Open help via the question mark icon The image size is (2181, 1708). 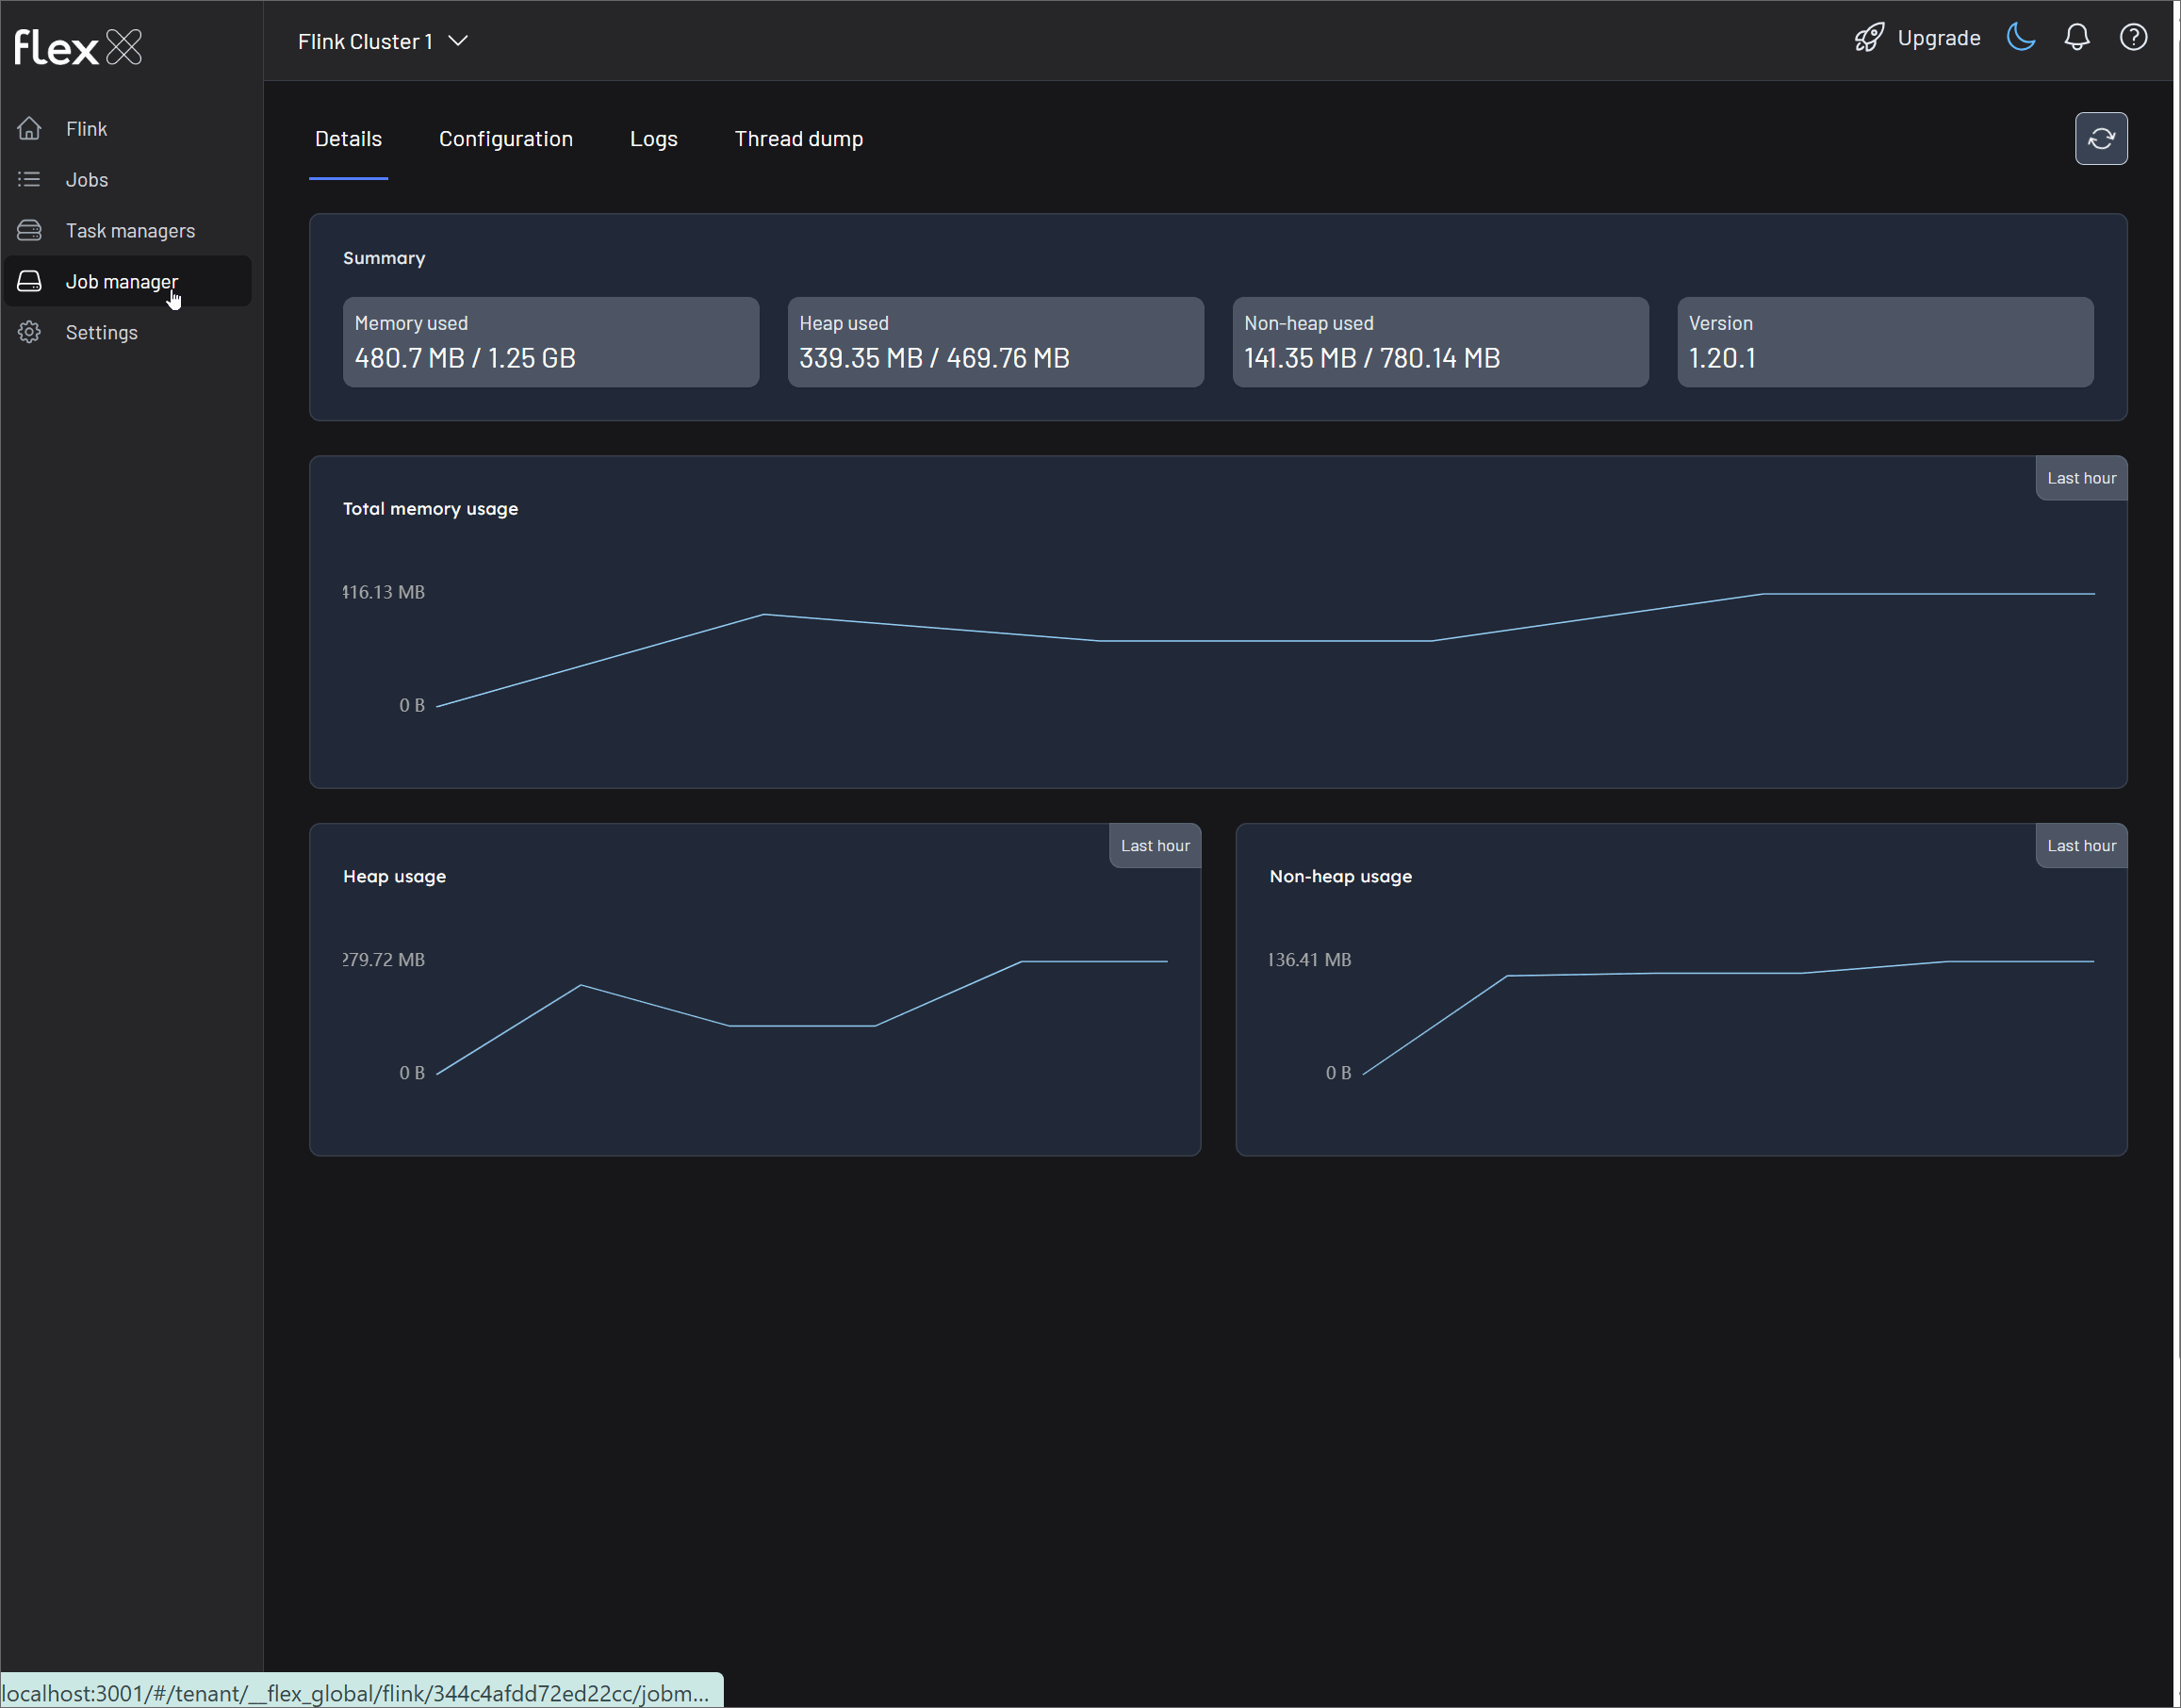click(x=2134, y=38)
